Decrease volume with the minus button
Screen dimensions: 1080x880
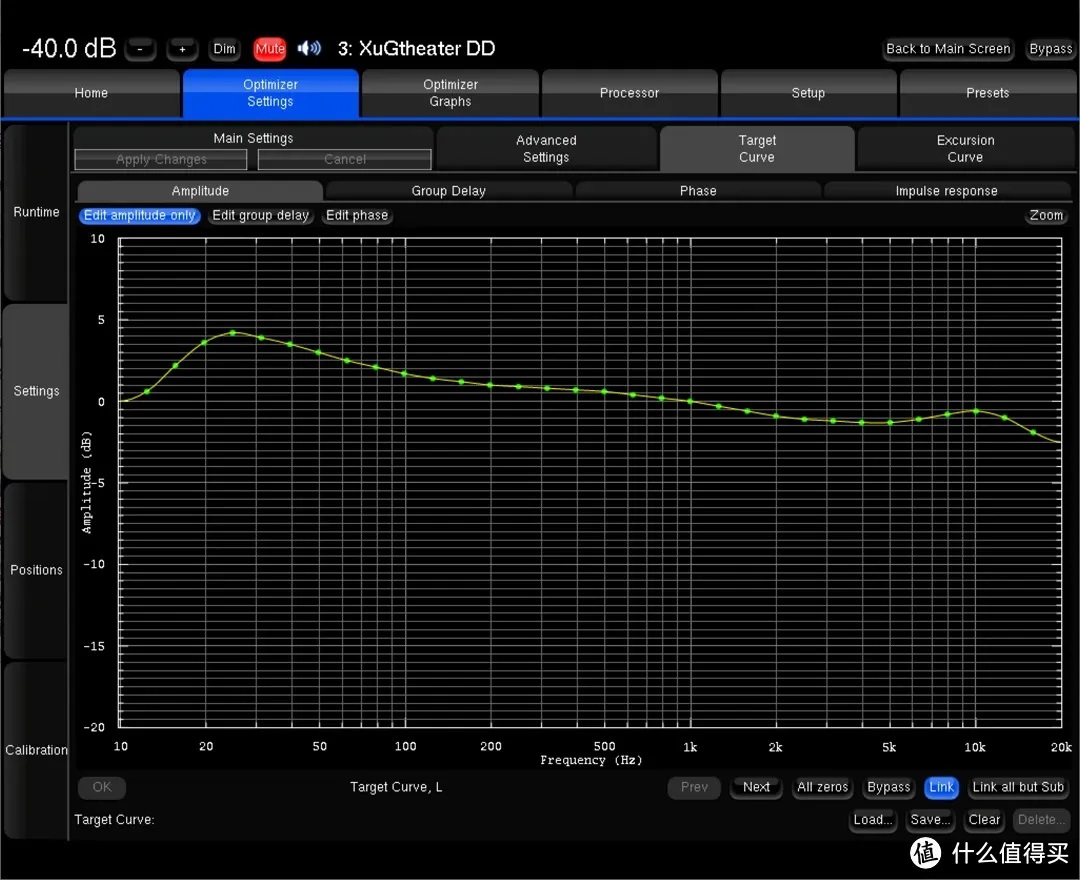141,49
